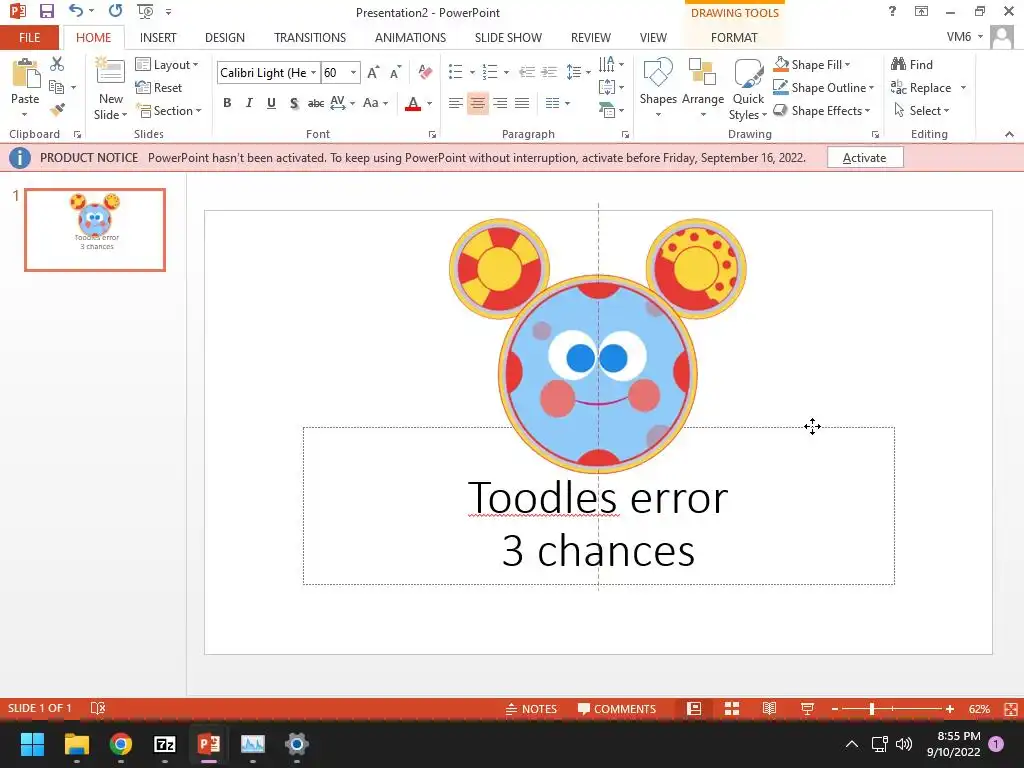This screenshot has width=1024, height=768.
Task: Start Slide Show from status bar icon
Action: (x=807, y=709)
